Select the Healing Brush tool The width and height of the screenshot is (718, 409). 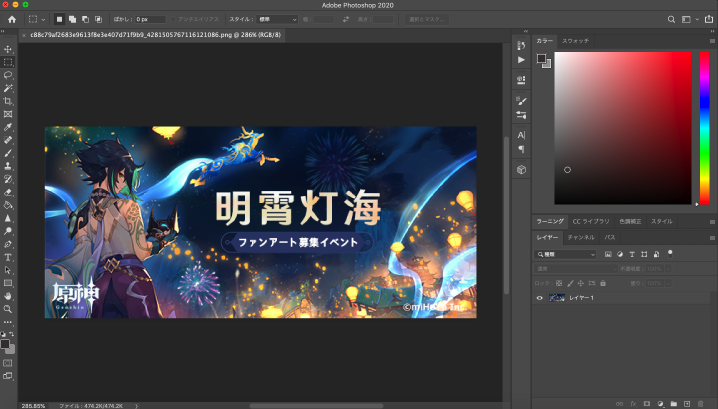click(x=8, y=140)
